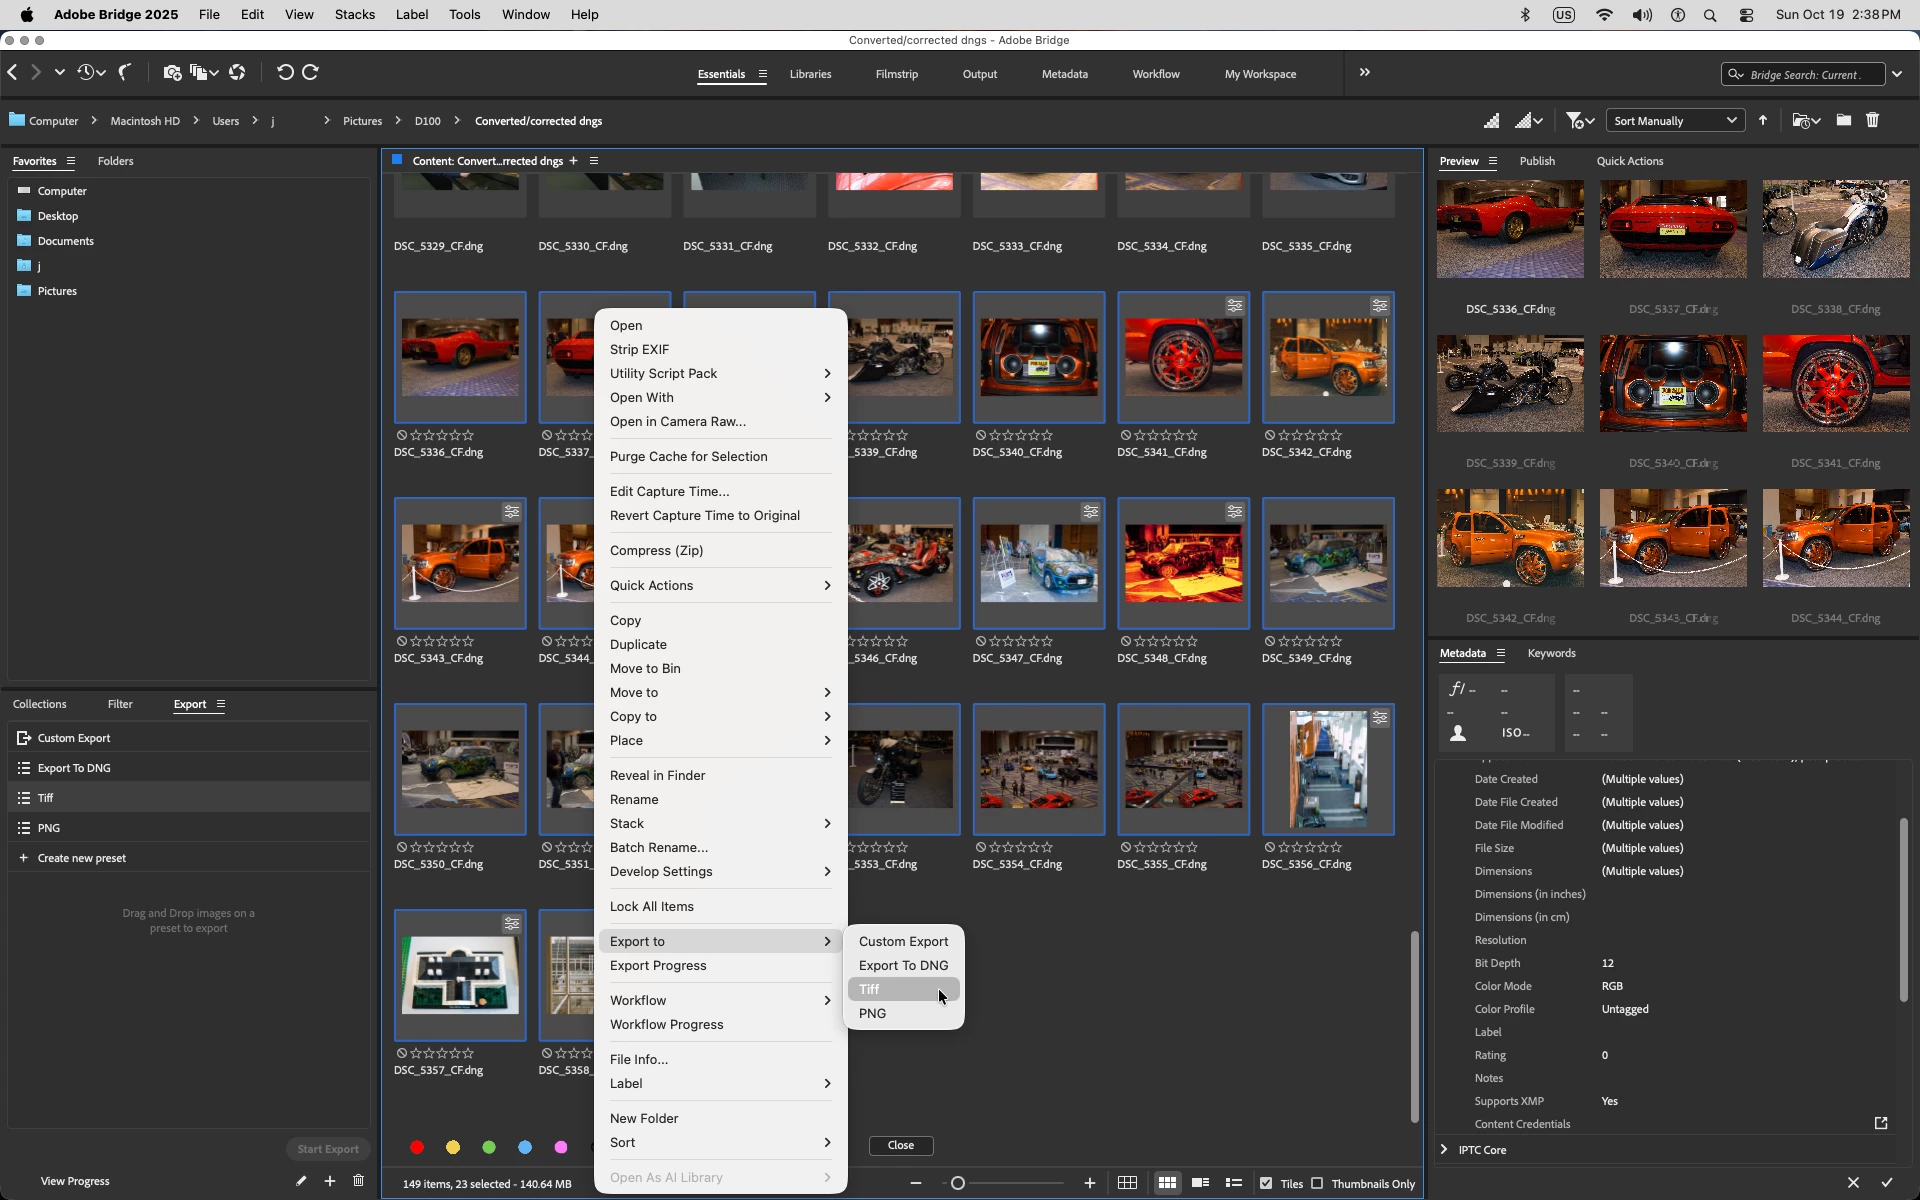Screen dimensions: 1920x1200
Task: Click the delete item trash icon in path bar
Action: click(x=1872, y=121)
